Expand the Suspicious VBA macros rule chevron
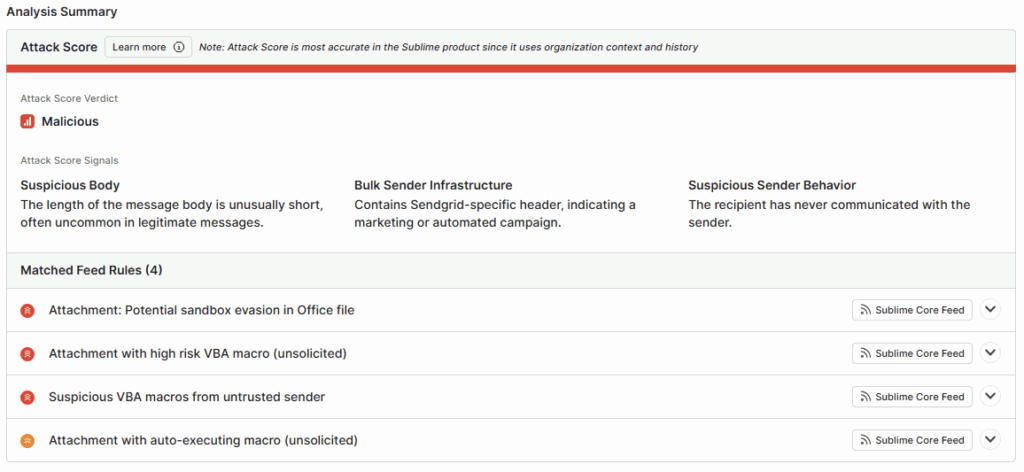The height and width of the screenshot is (472, 1024). (x=990, y=396)
